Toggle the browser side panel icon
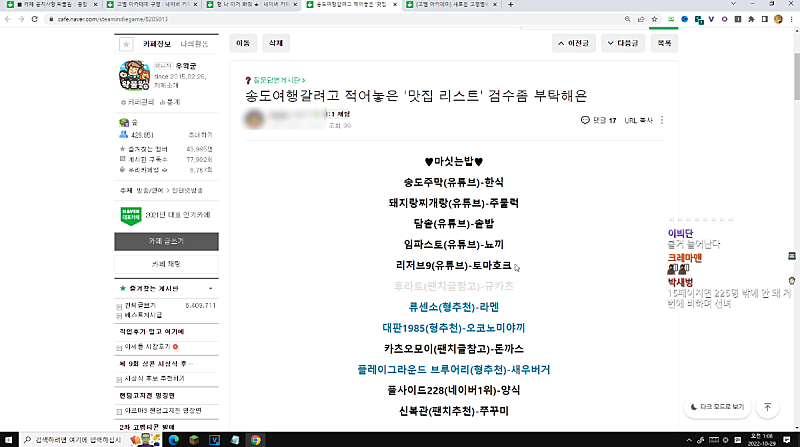 (764, 19)
